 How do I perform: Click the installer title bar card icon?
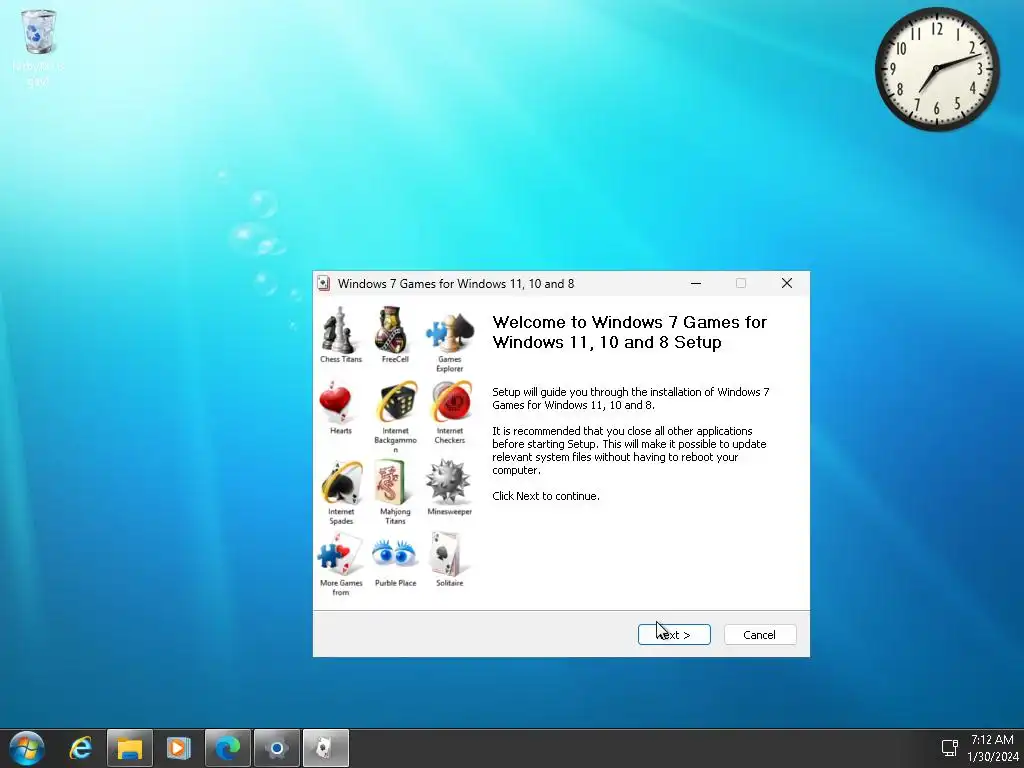point(323,283)
